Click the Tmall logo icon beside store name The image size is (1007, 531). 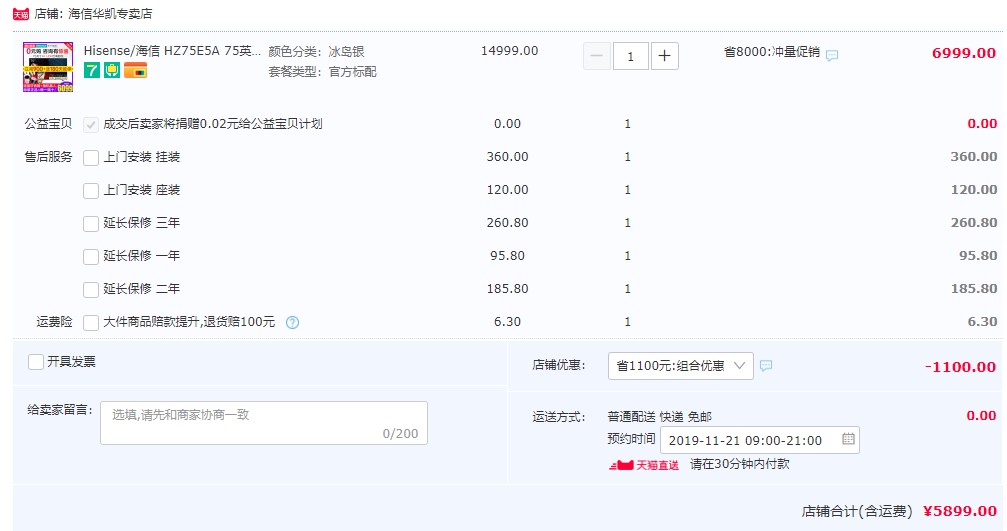(21, 14)
